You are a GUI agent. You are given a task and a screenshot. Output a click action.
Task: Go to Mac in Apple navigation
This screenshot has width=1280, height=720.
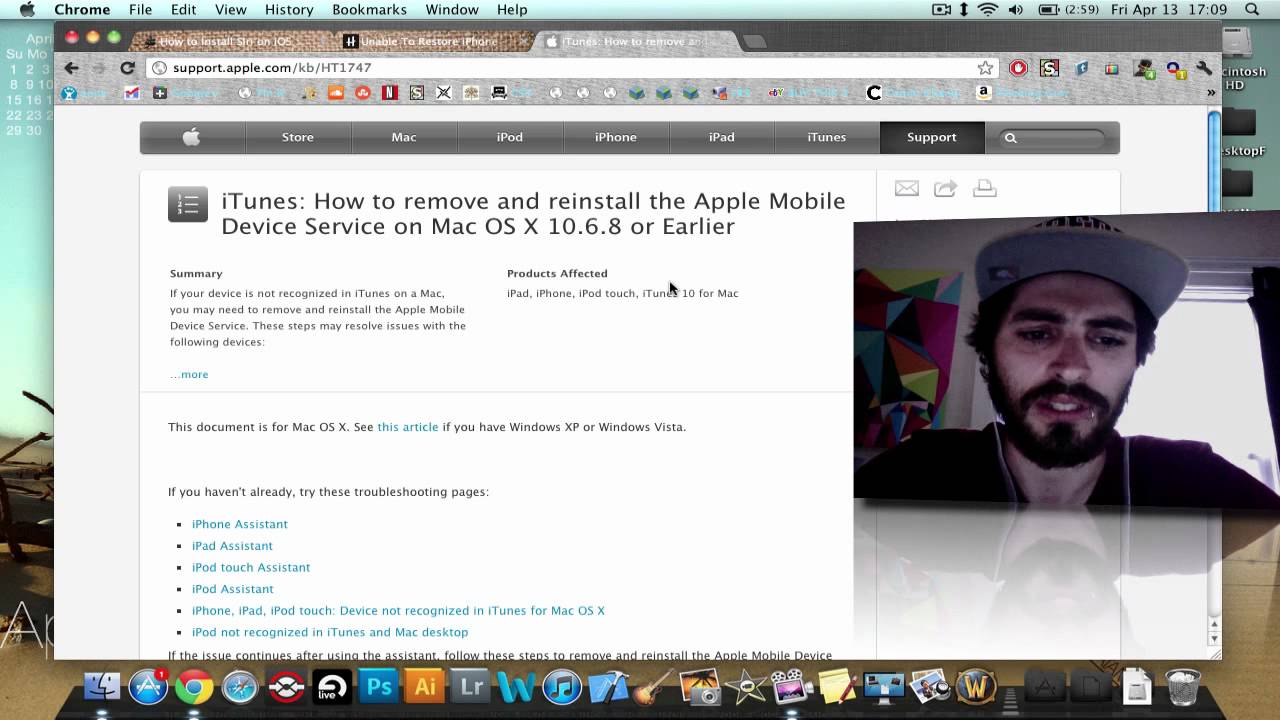404,137
